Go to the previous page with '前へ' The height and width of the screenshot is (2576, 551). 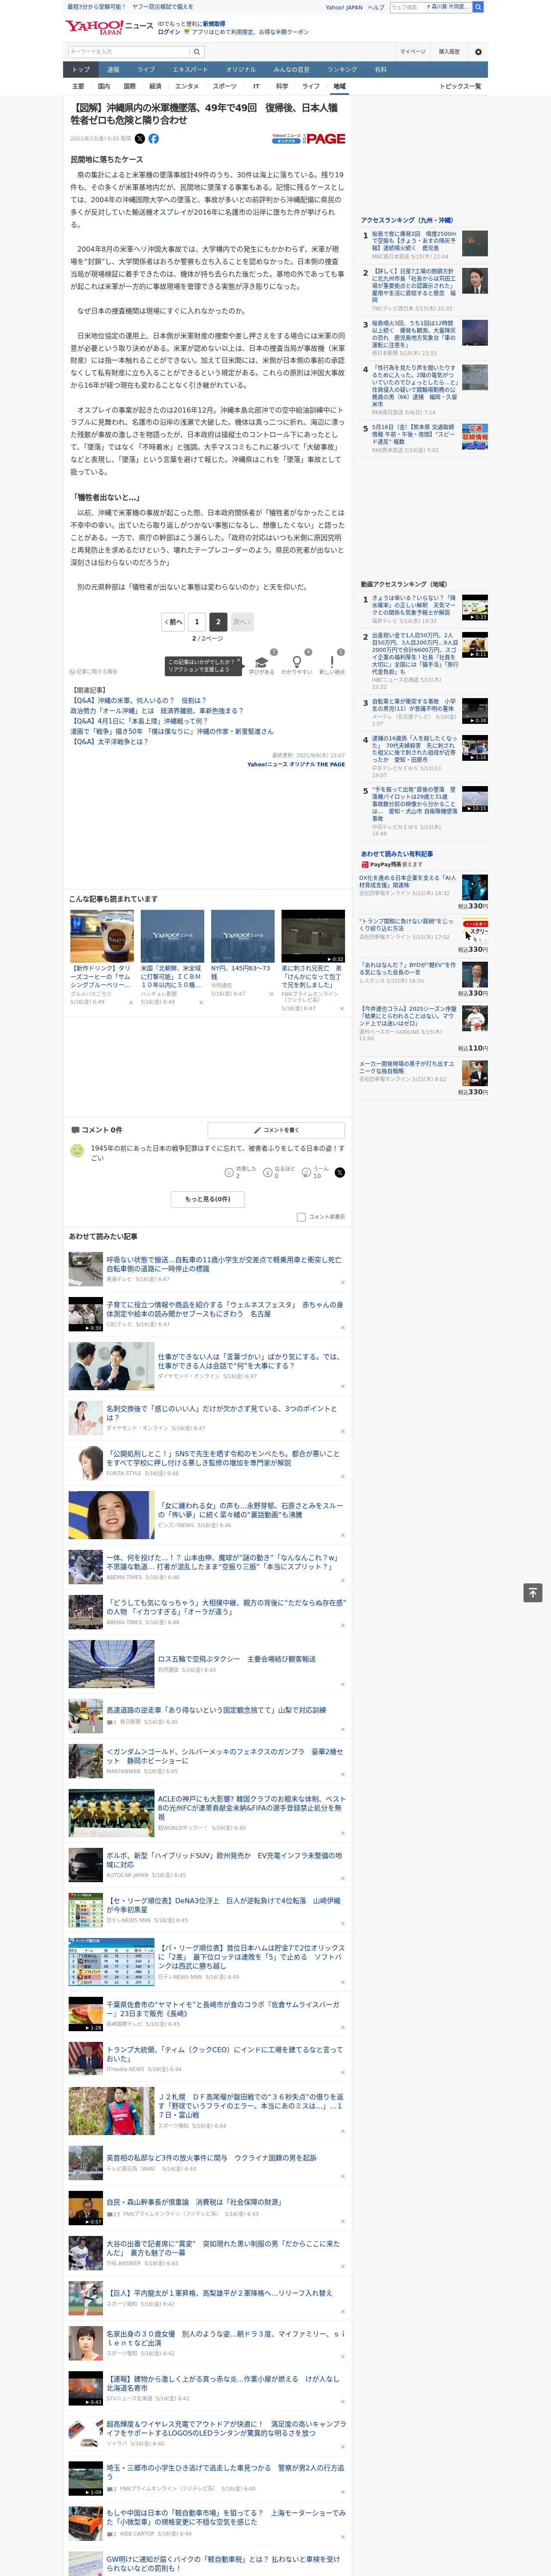173,622
